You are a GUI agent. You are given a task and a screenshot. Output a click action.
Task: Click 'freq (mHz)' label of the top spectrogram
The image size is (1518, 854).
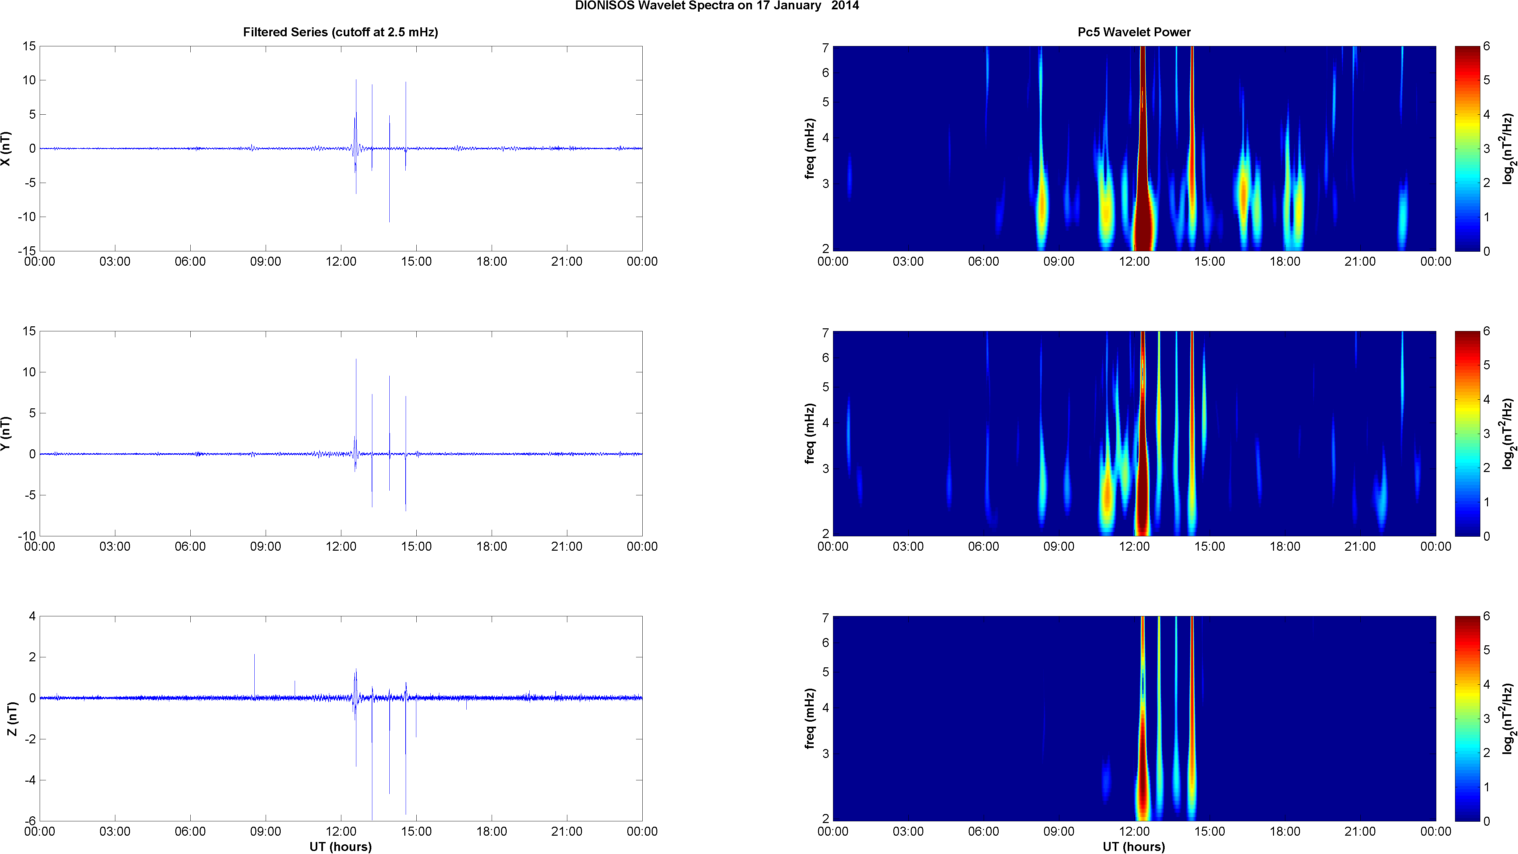810,148
